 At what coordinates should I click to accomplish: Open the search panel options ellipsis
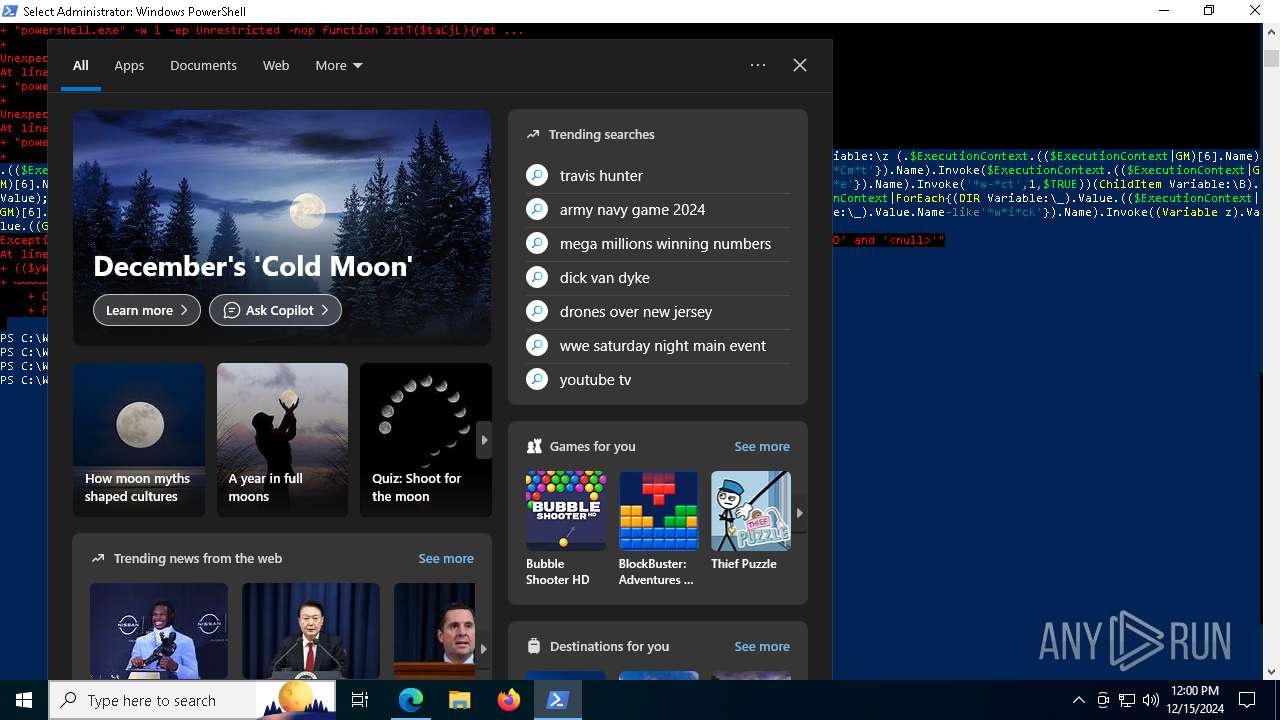[x=758, y=65]
